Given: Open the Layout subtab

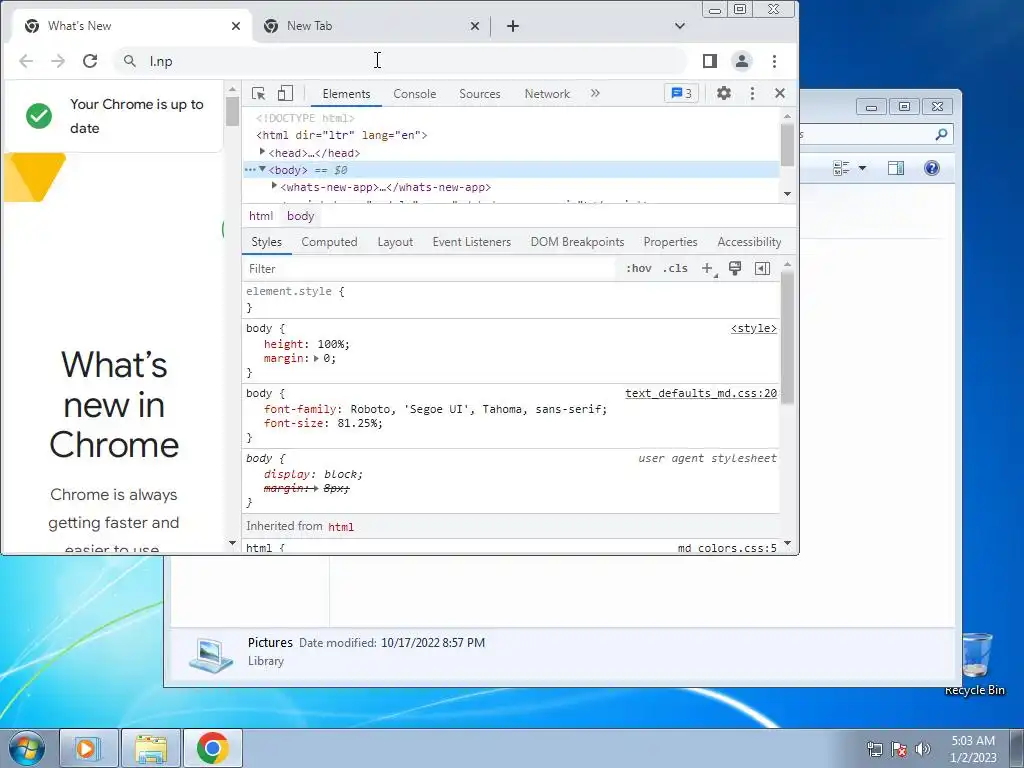Looking at the screenshot, I should [x=395, y=242].
